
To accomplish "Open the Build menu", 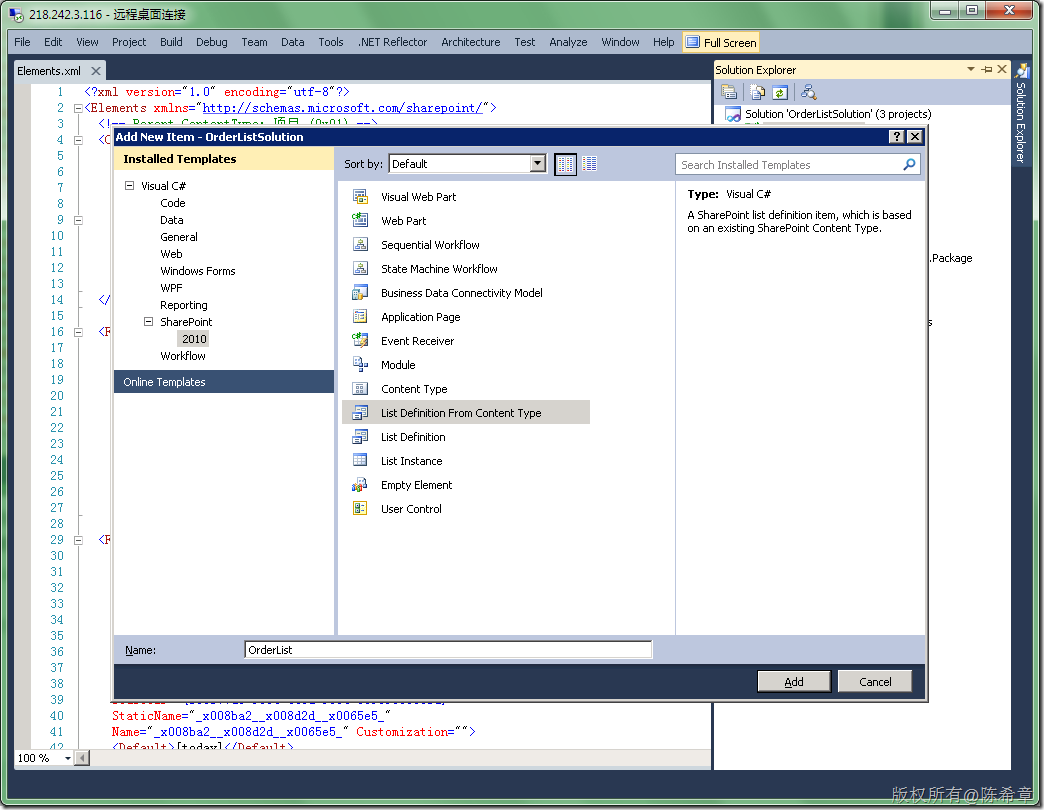I will point(171,42).
